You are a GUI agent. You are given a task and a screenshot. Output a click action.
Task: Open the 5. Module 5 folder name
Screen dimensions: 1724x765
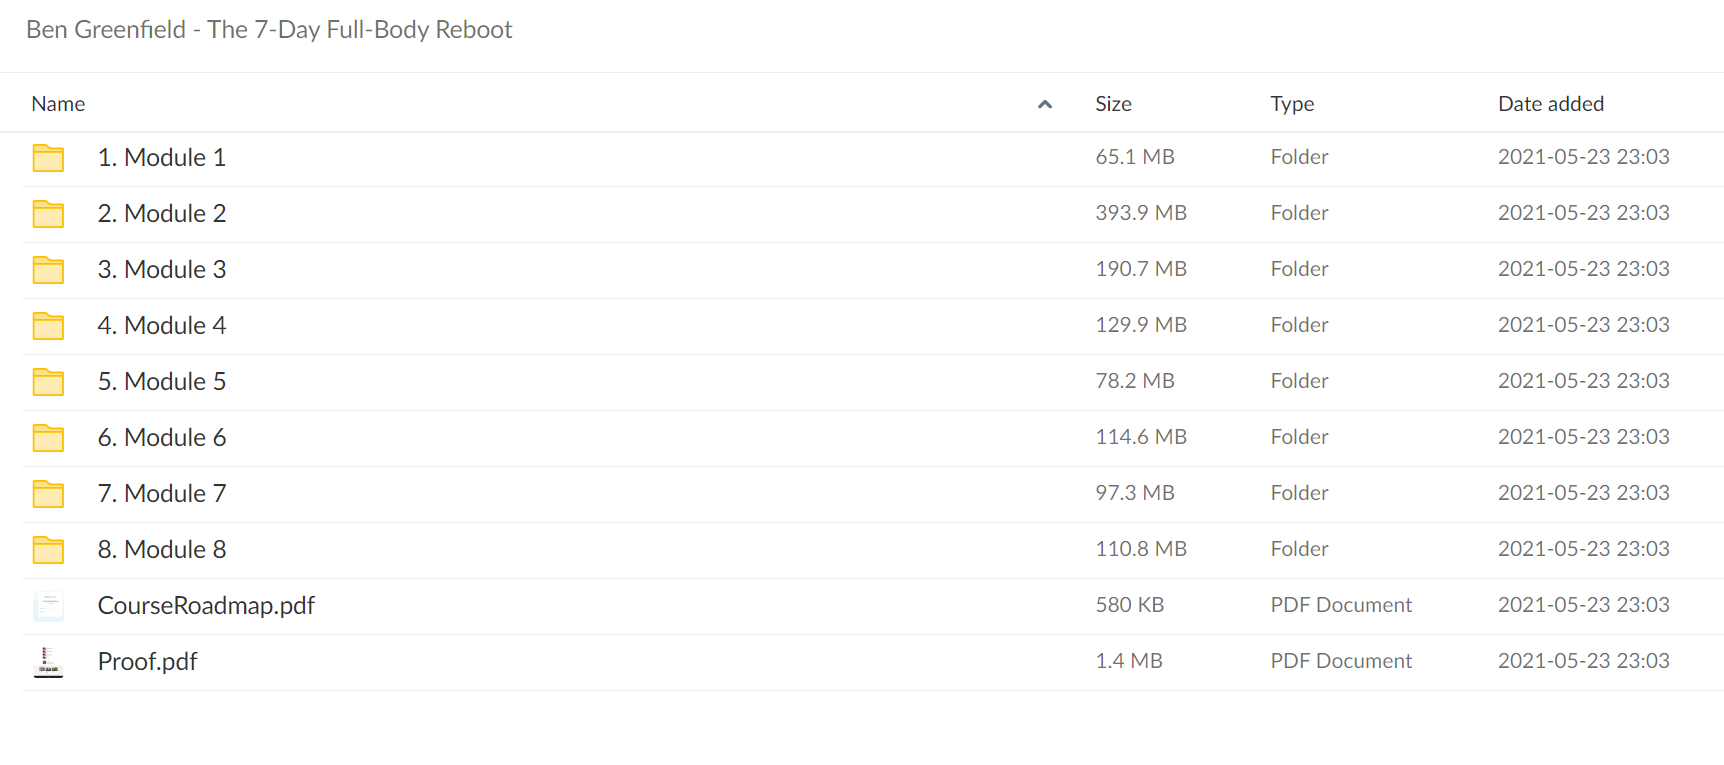click(162, 382)
